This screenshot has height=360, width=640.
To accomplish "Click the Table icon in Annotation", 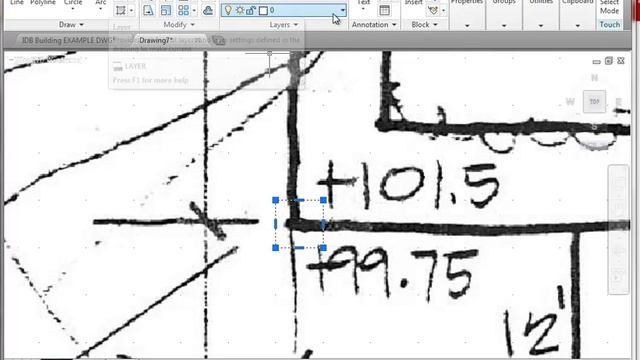I will coord(384,10).
